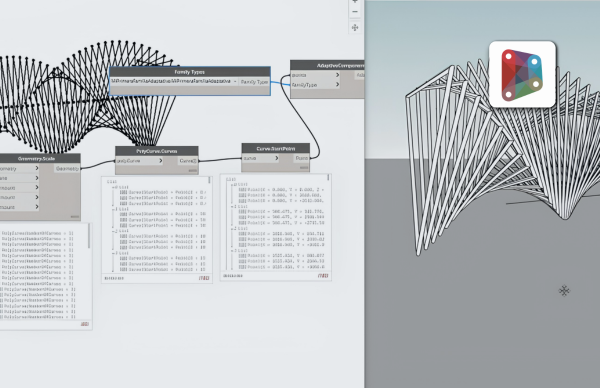600x388 pixels.
Task: Collapse the 1 List in Curve.StartPoint preview
Action: [232, 207]
